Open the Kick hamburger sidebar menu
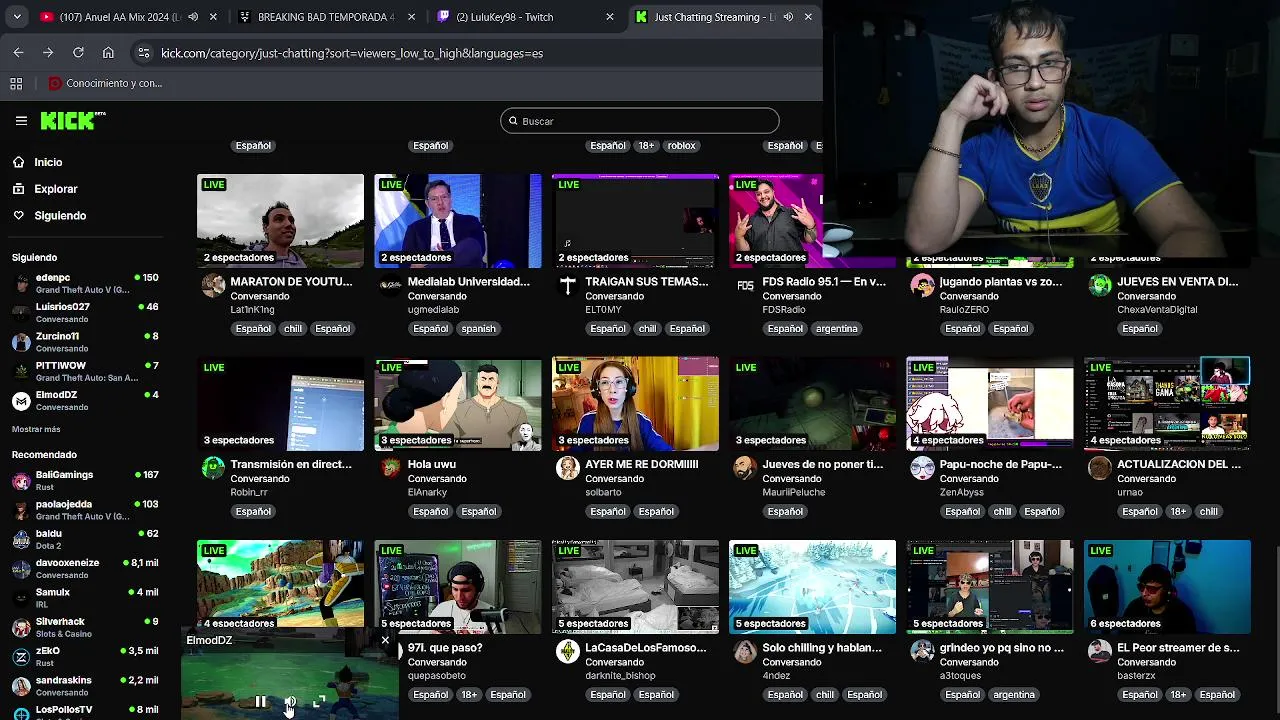 click(x=21, y=121)
